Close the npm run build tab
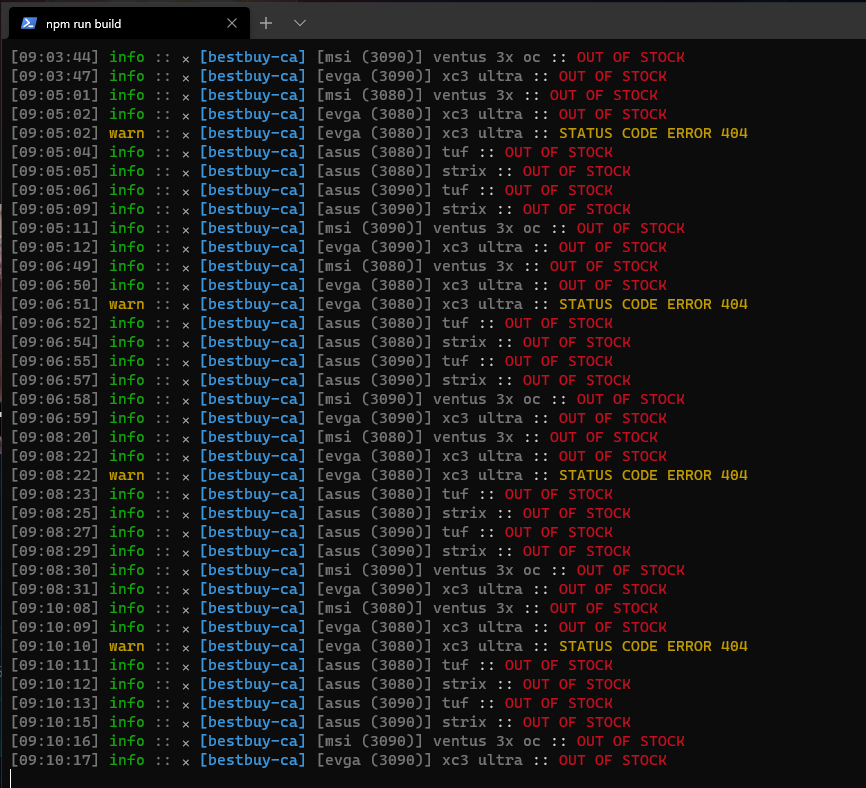 click(232, 23)
